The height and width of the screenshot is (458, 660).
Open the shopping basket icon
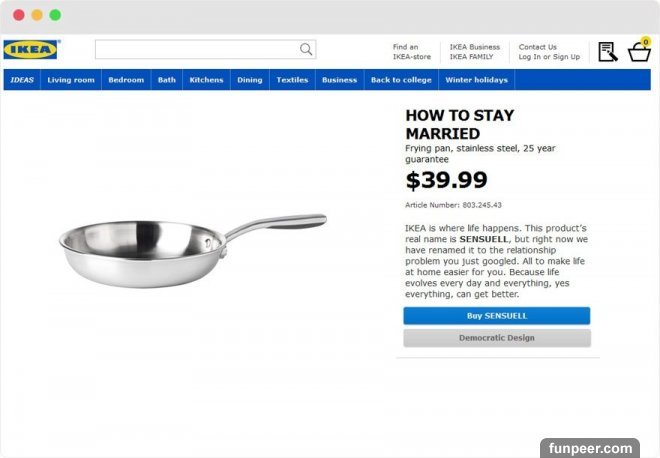click(639, 50)
